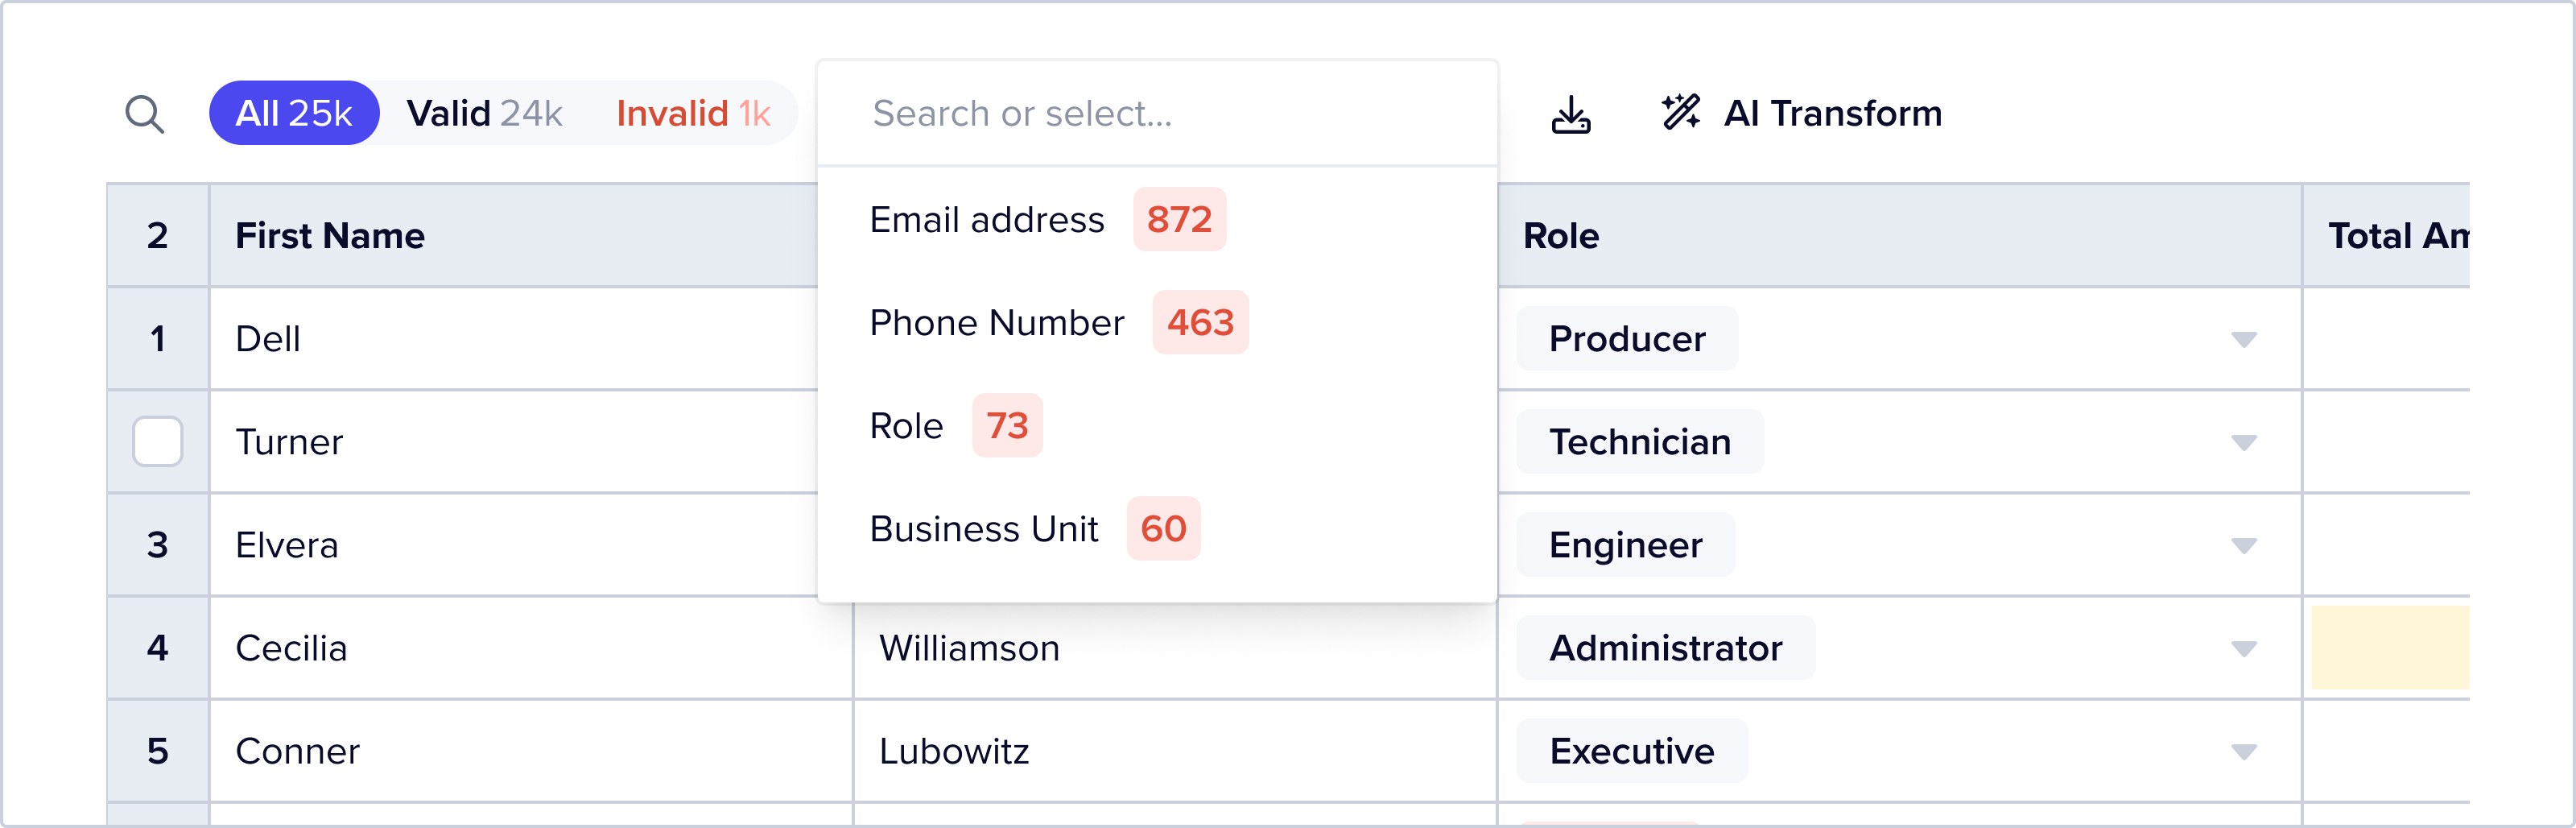Switch to the All 25k tab
This screenshot has height=828, width=2576.
click(x=293, y=113)
